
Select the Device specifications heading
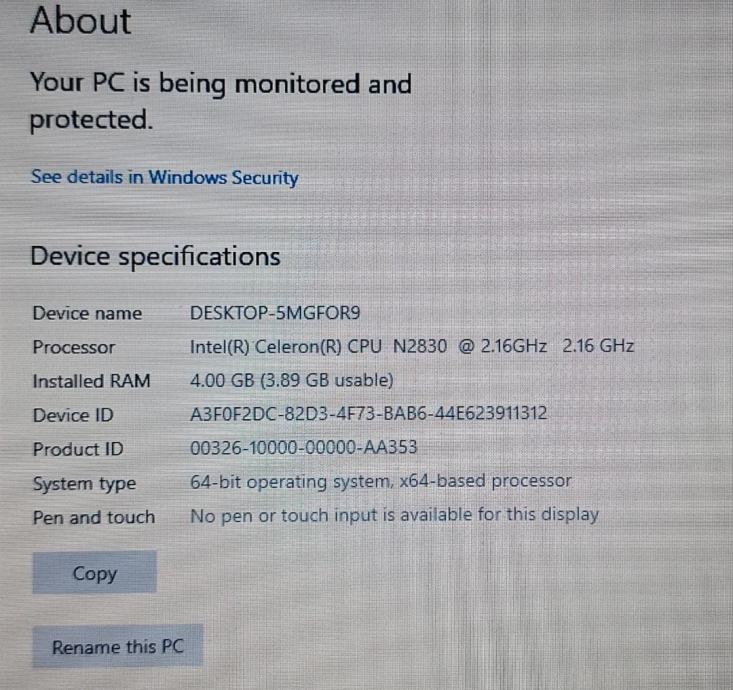coord(155,257)
